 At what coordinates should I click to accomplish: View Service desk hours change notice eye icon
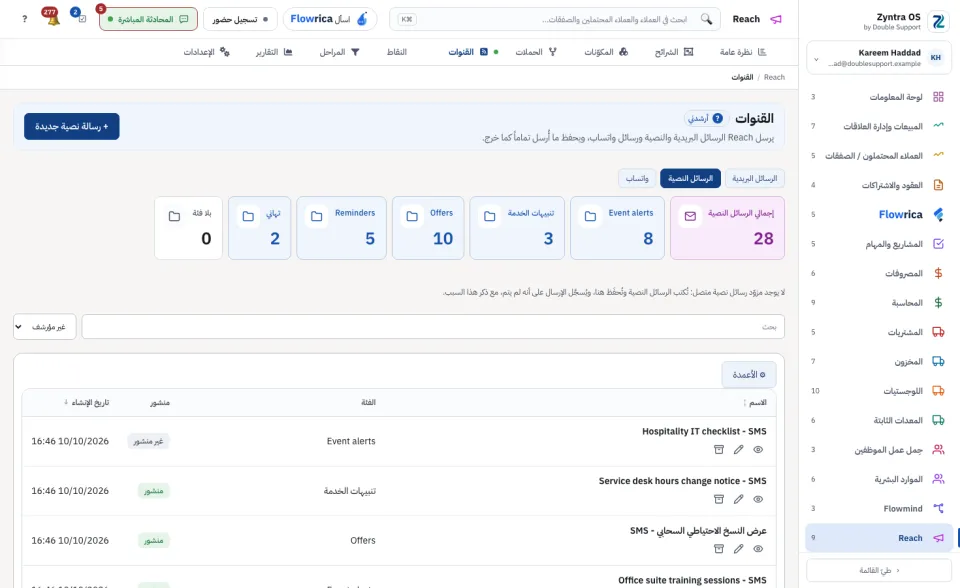(758, 499)
